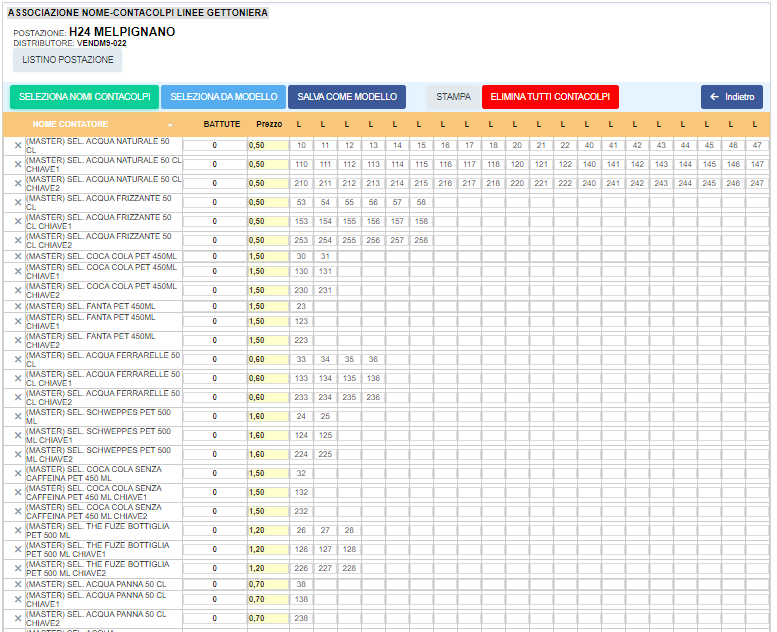Delete ACQUA NATURALE 50 CL CHIAVE2 row
This screenshot has width=777, height=632.
18,183
